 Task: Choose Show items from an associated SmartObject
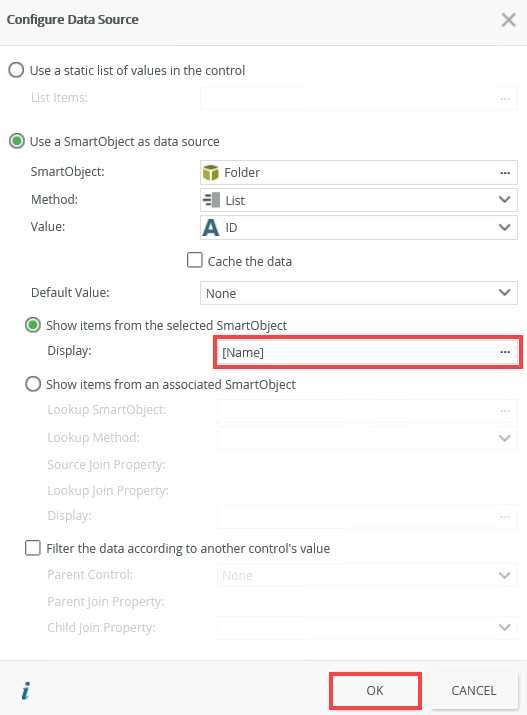[33, 384]
